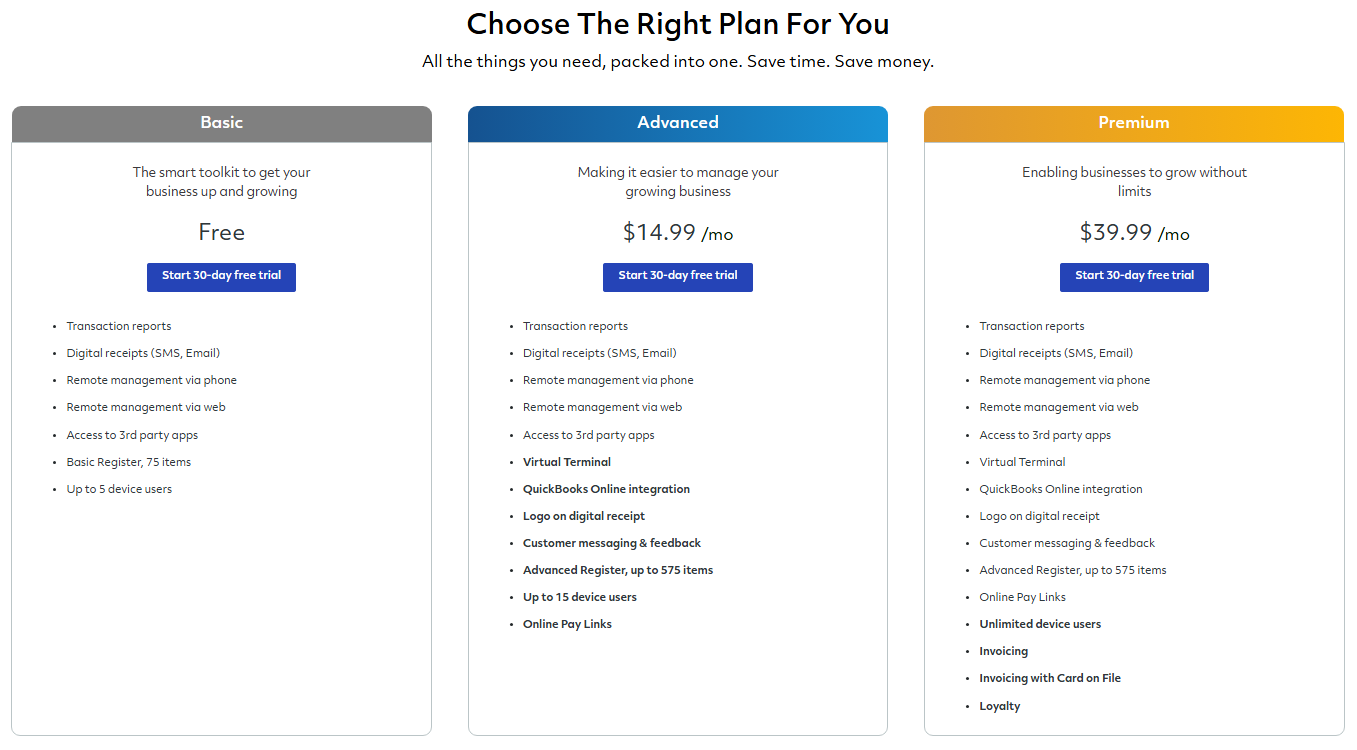1357x750 pixels.
Task: Click 'Choose The Right Plan For You' heading
Action: (x=678, y=23)
